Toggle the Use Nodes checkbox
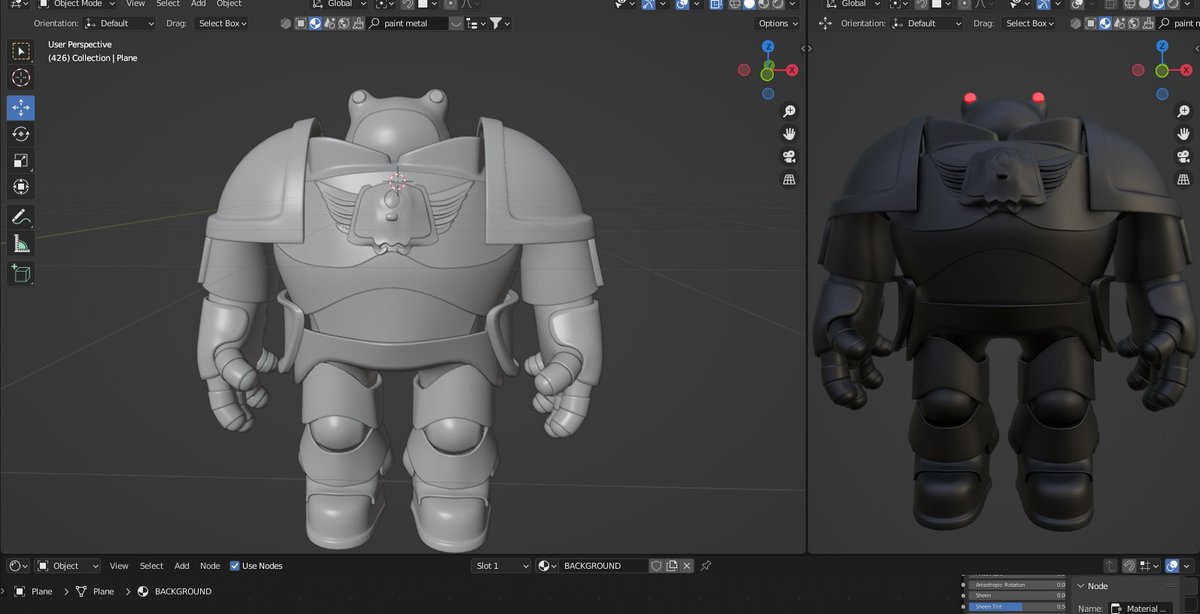 point(235,566)
